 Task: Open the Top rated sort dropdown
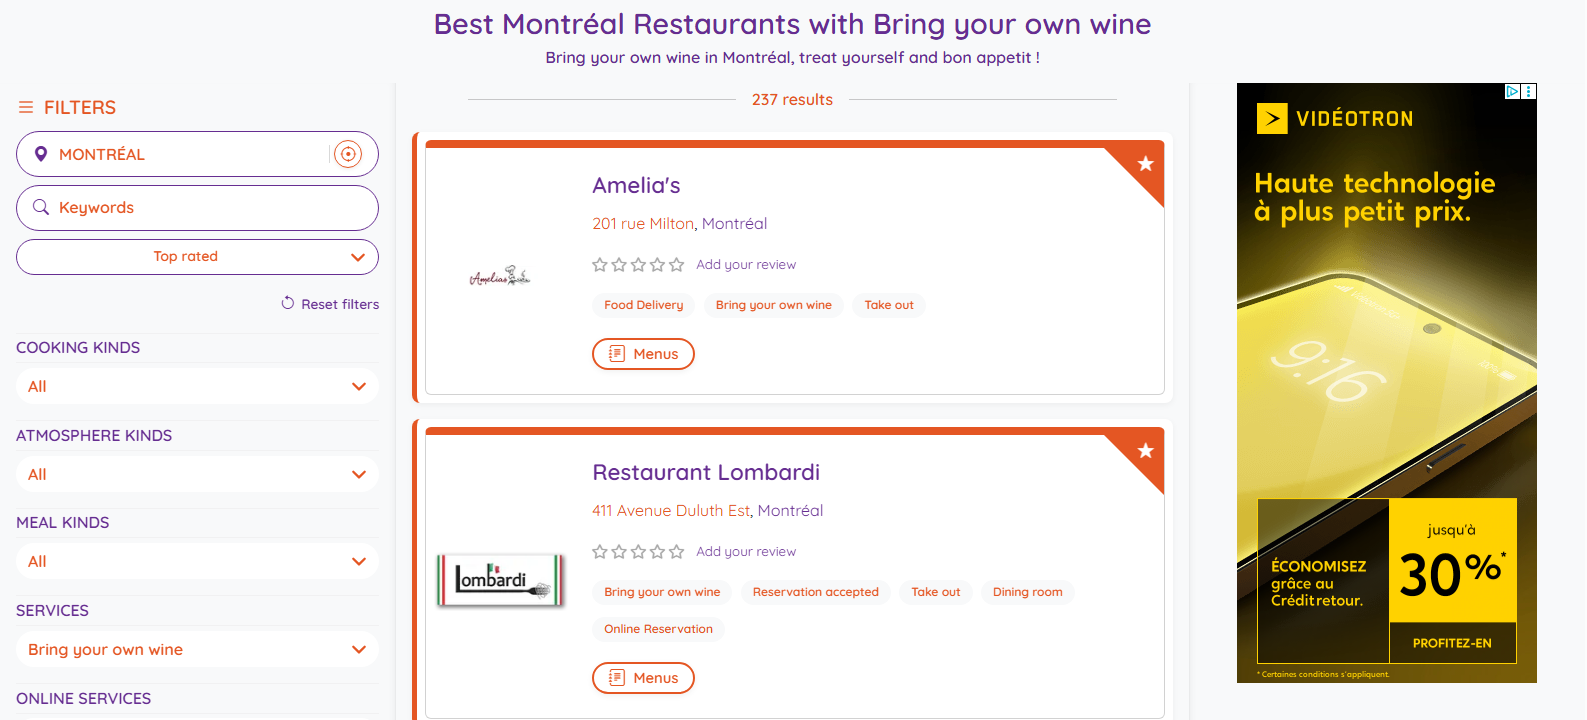click(197, 257)
